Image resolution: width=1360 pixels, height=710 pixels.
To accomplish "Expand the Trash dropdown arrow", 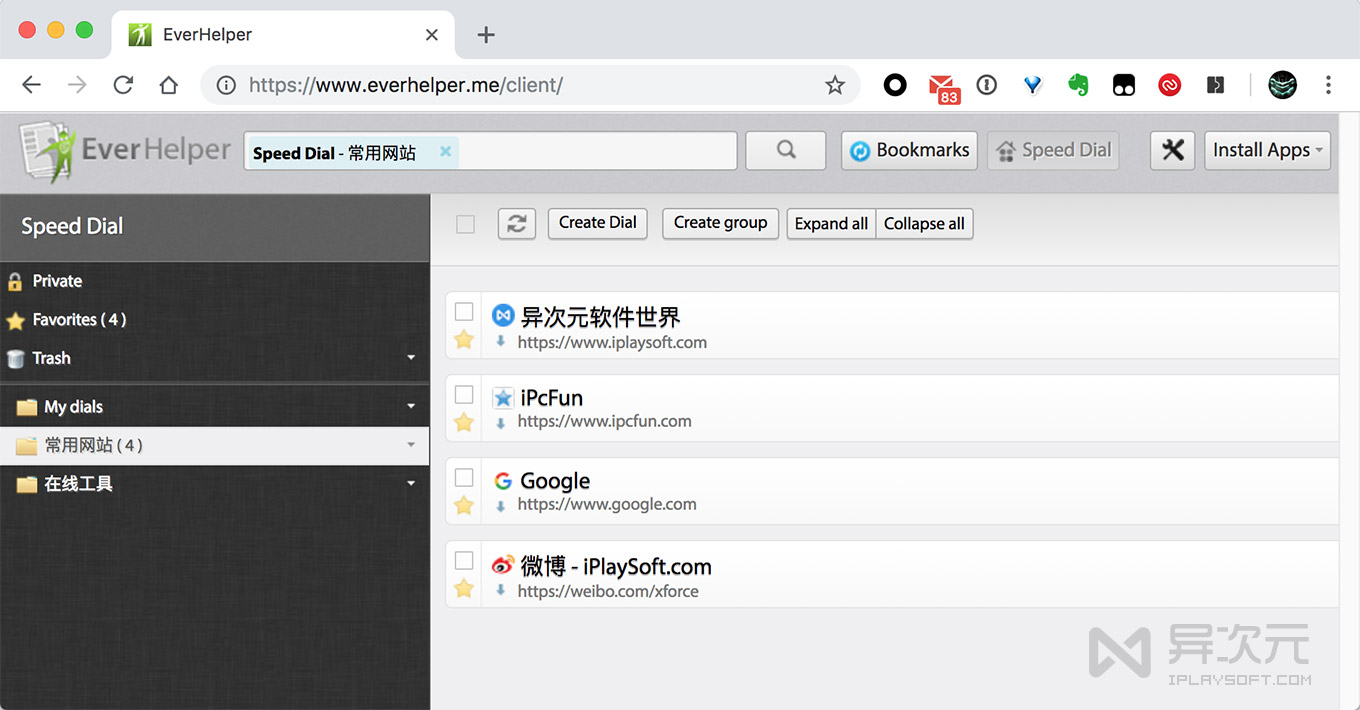I will point(410,358).
